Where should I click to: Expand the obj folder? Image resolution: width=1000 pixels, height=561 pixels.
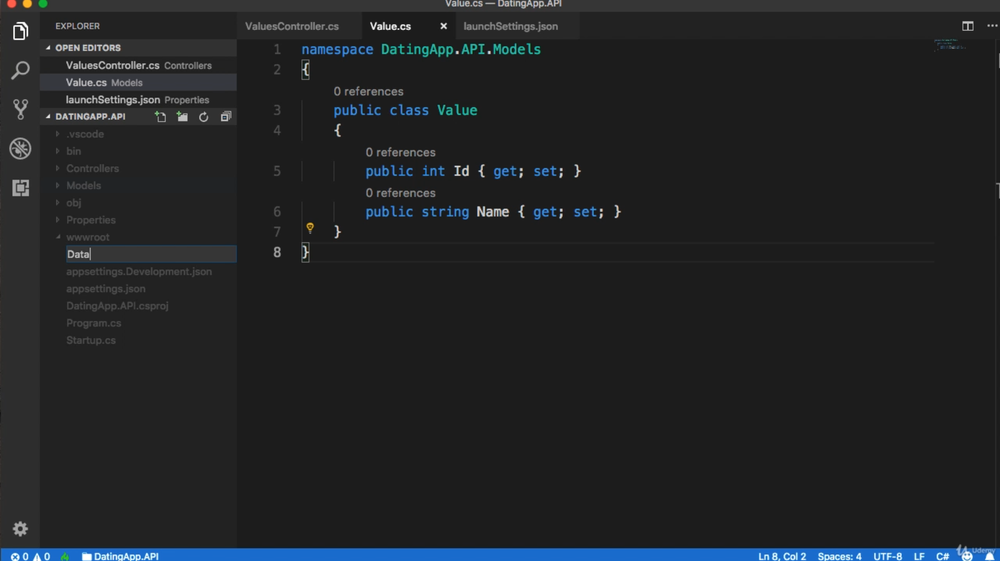[x=73, y=203]
